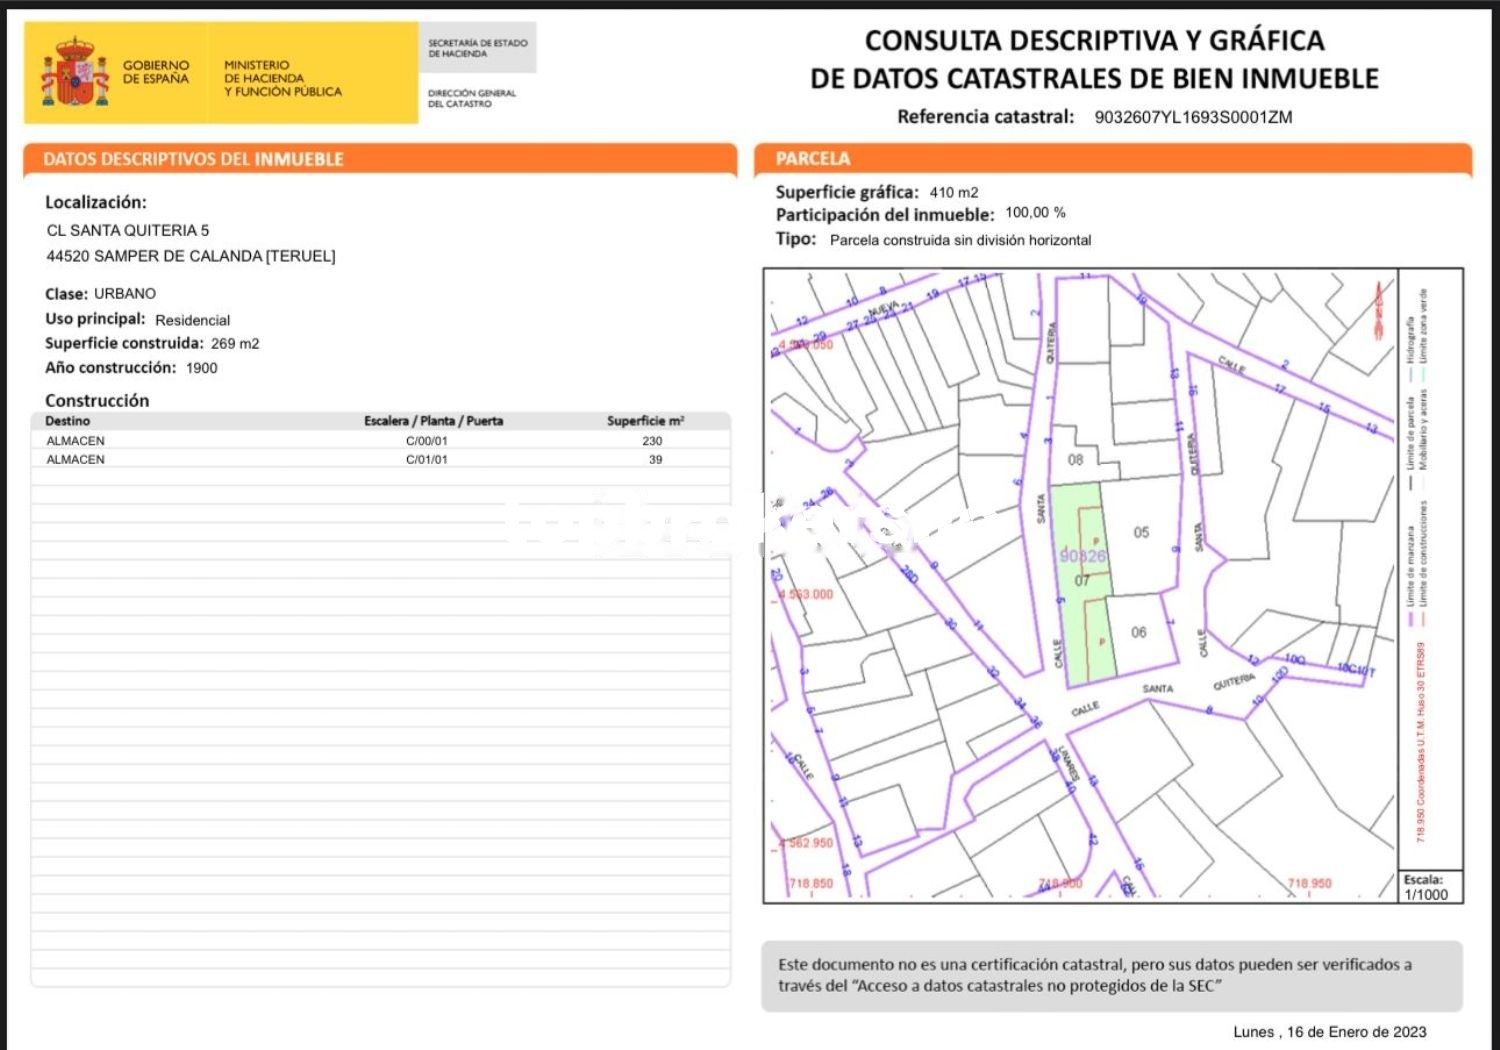Screen dimensions: 1500x1050
Task: Select the ALMACEN row with C/00/01
Action: pos(381,441)
